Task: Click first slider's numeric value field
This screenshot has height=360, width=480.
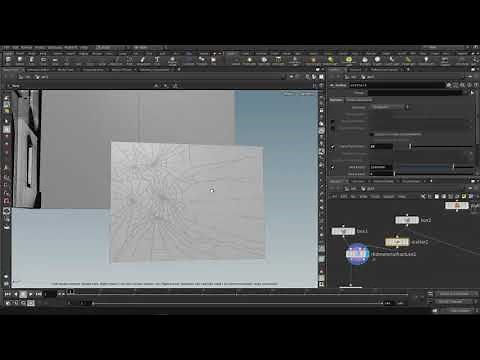Action: [x=381, y=146]
